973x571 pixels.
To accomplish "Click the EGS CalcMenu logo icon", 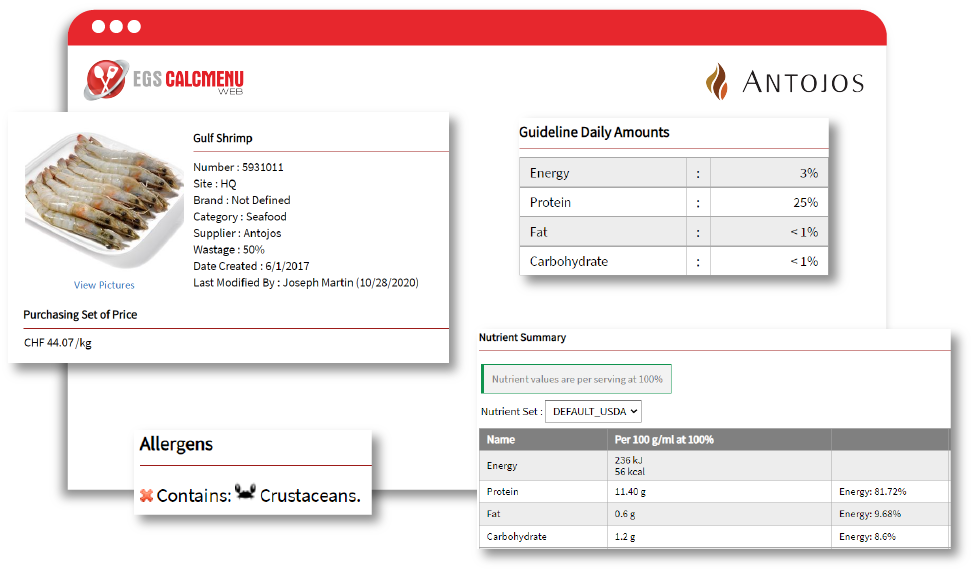I will point(107,79).
